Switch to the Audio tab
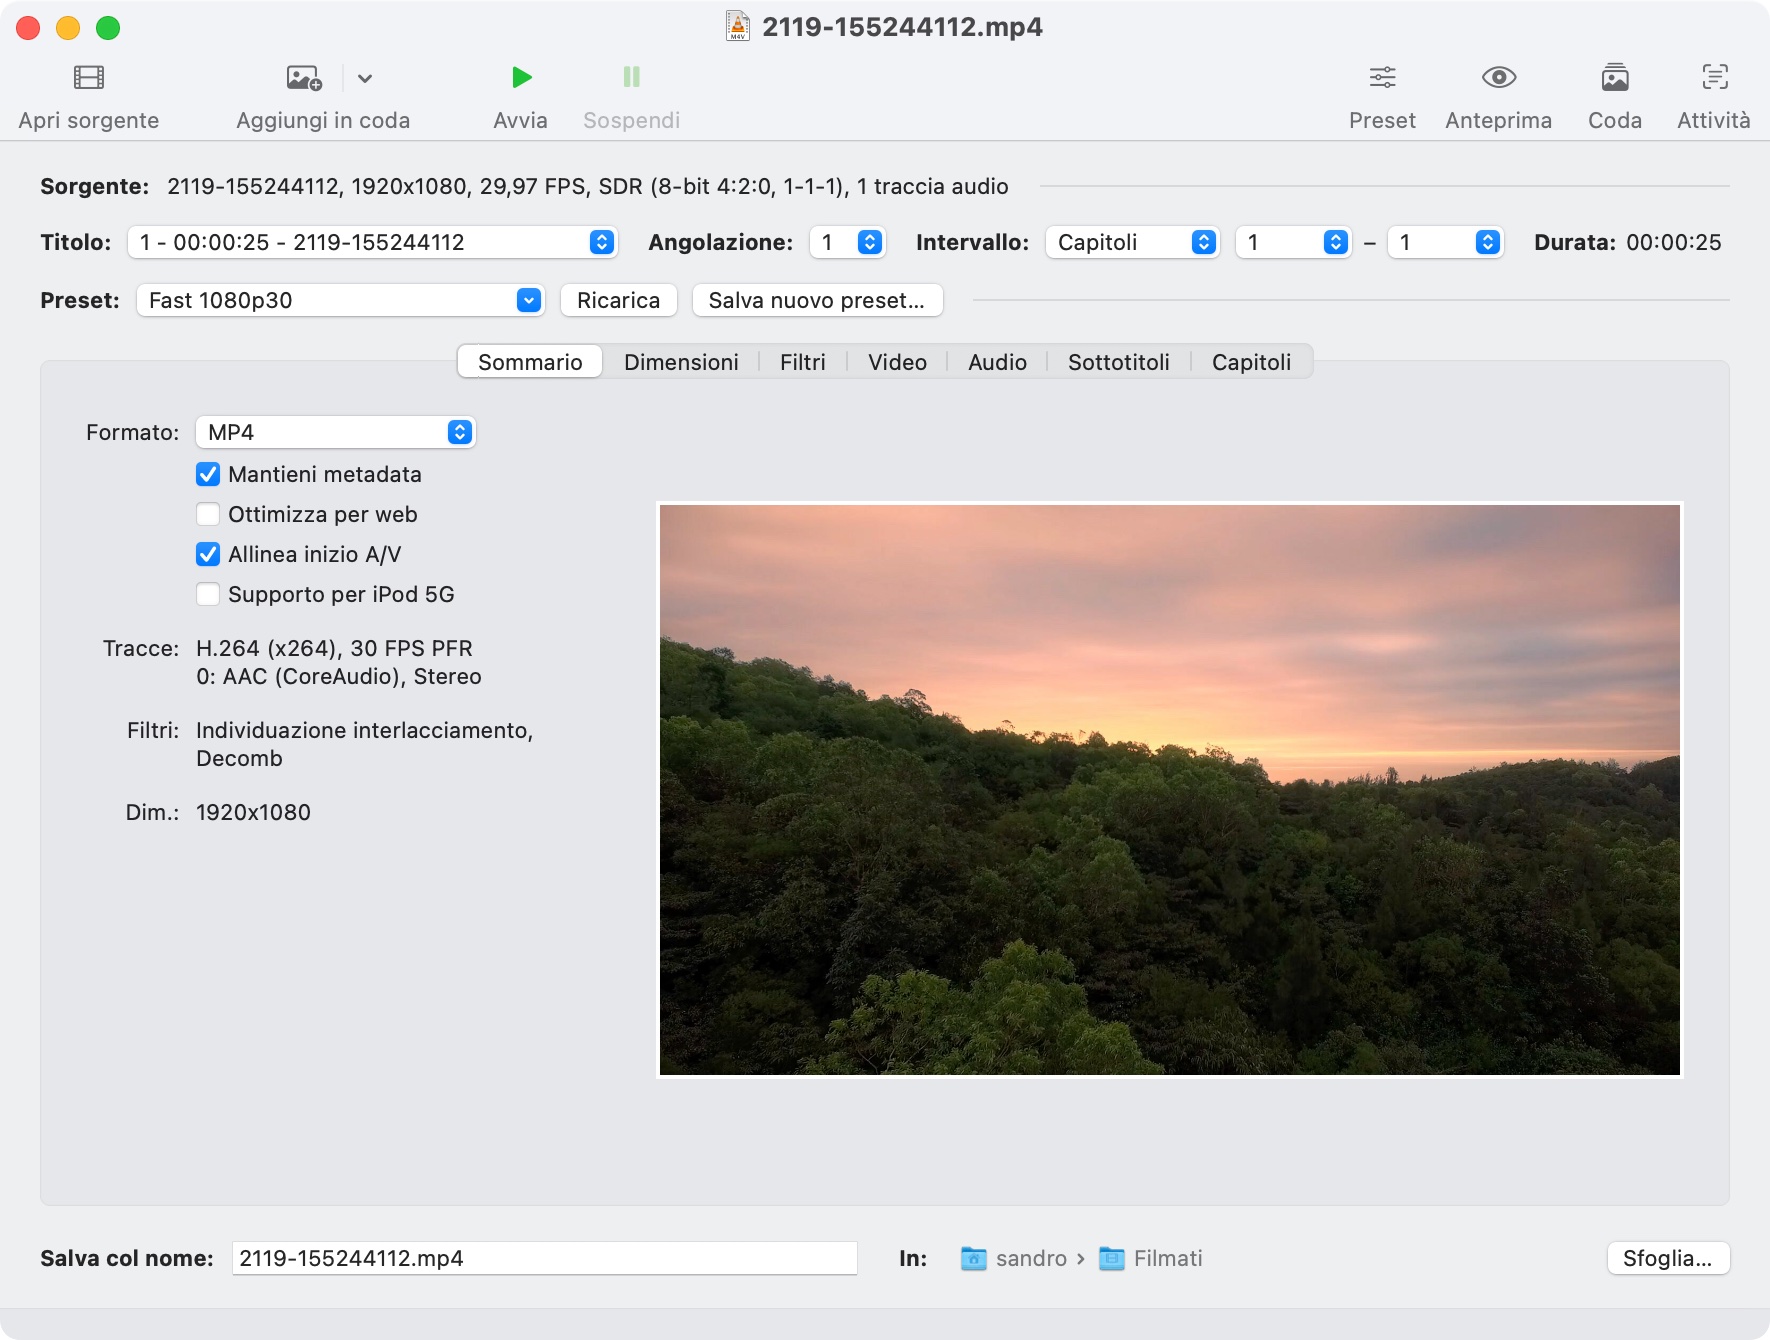Viewport: 1770px width, 1340px height. [997, 362]
